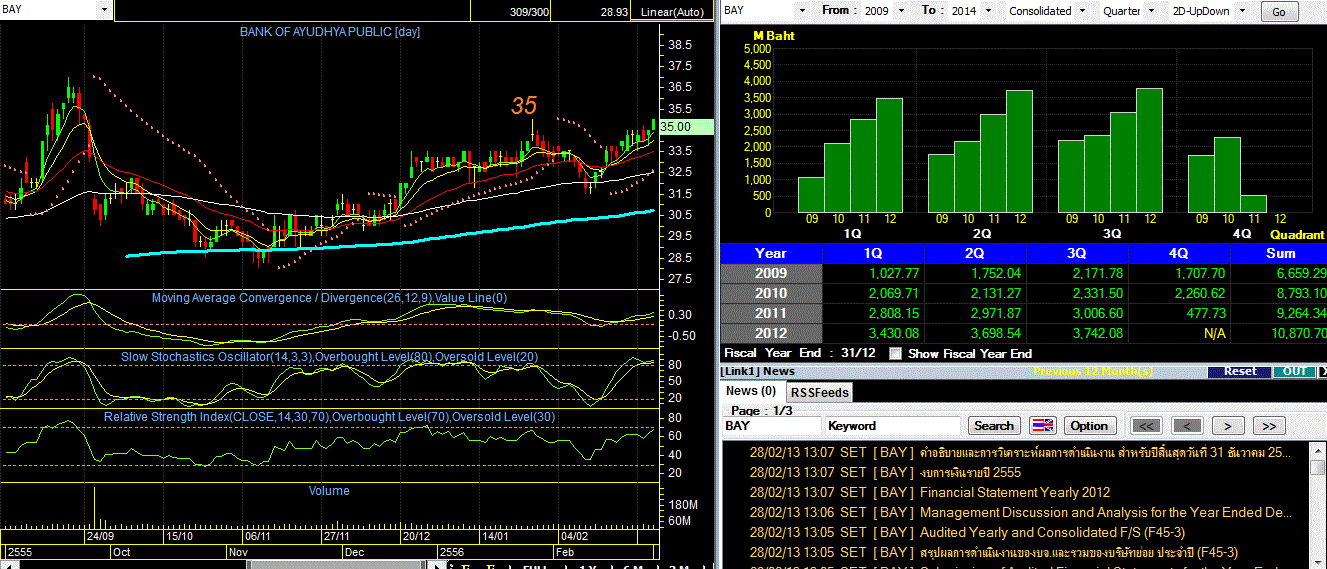Toggle the Thai/English language flag icon
This screenshot has width=1327, height=569.
tap(1042, 425)
